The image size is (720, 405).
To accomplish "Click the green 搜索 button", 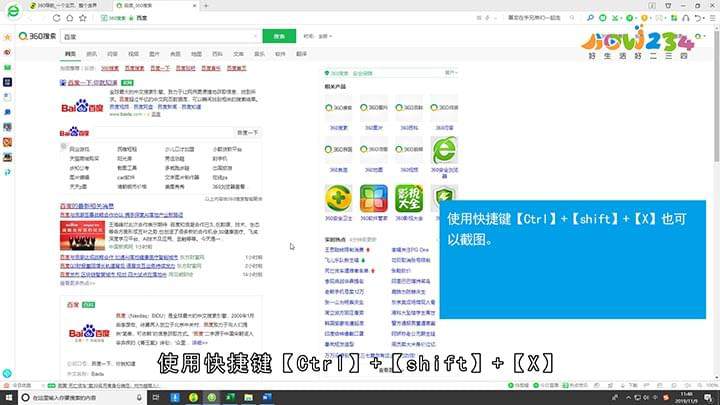I will coord(279,36).
